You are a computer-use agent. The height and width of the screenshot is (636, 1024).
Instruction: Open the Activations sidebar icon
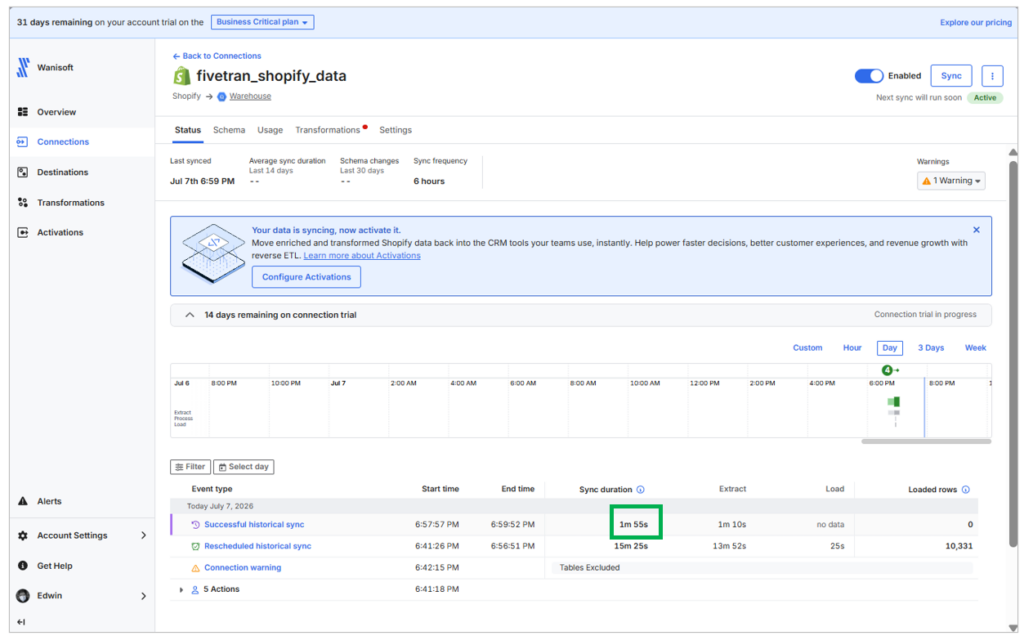click(23, 232)
